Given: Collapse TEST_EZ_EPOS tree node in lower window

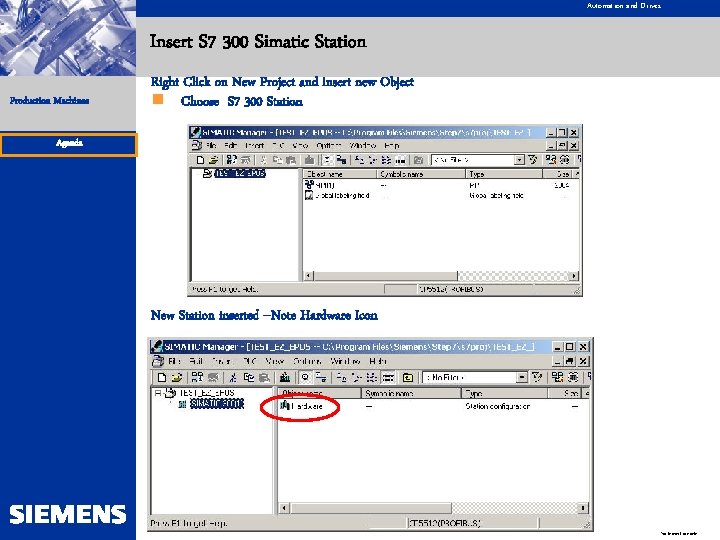Looking at the screenshot, I should click(x=158, y=393).
